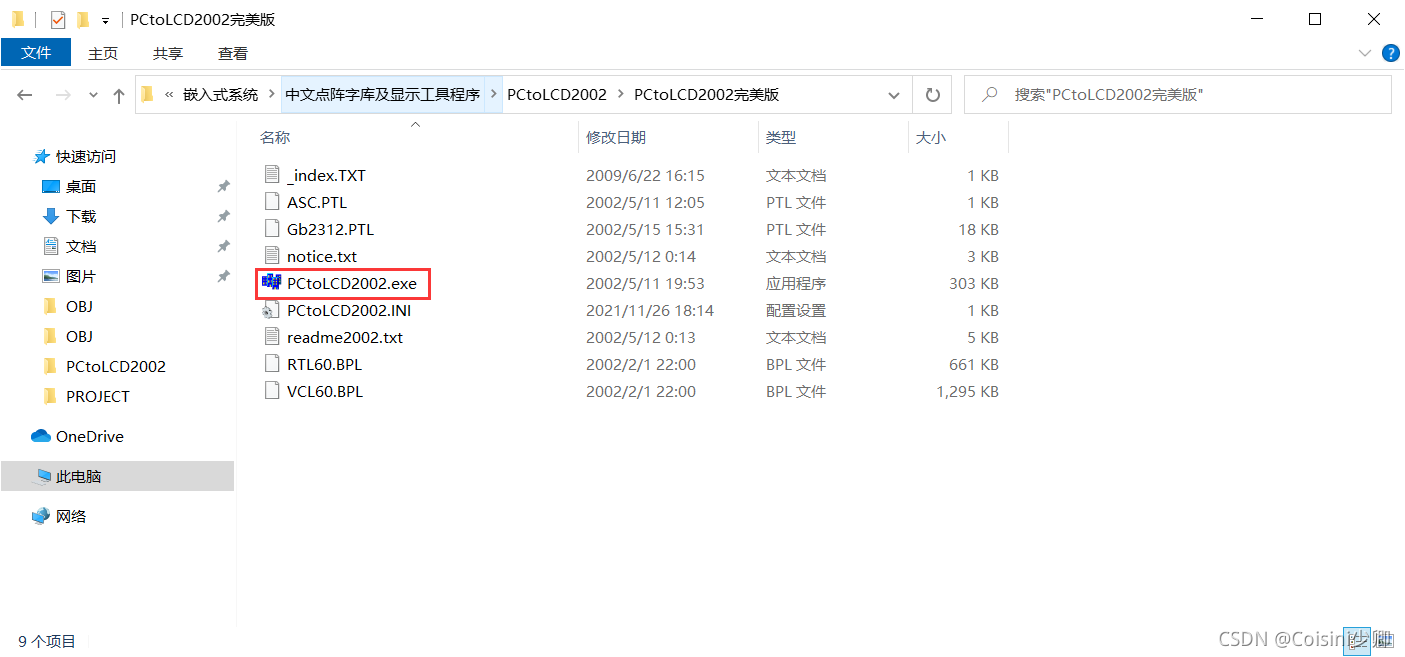The width and height of the screenshot is (1405, 657).
Task: Open the 共享 (Share) ribbon tab
Action: pyautogui.click(x=168, y=53)
